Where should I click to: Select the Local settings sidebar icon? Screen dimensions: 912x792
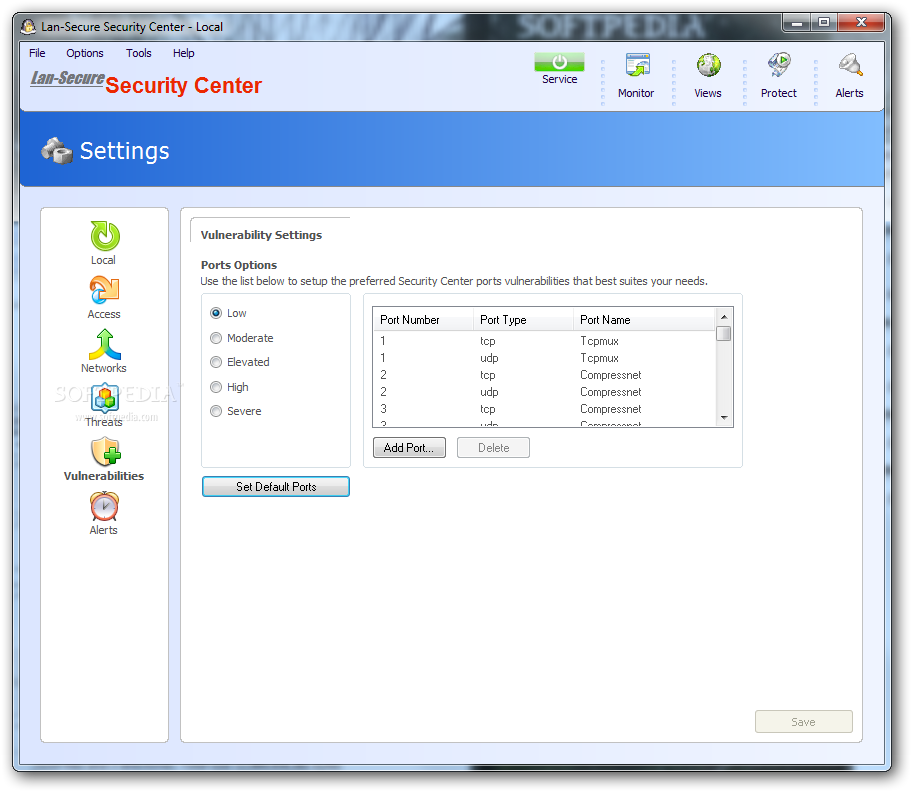click(105, 236)
